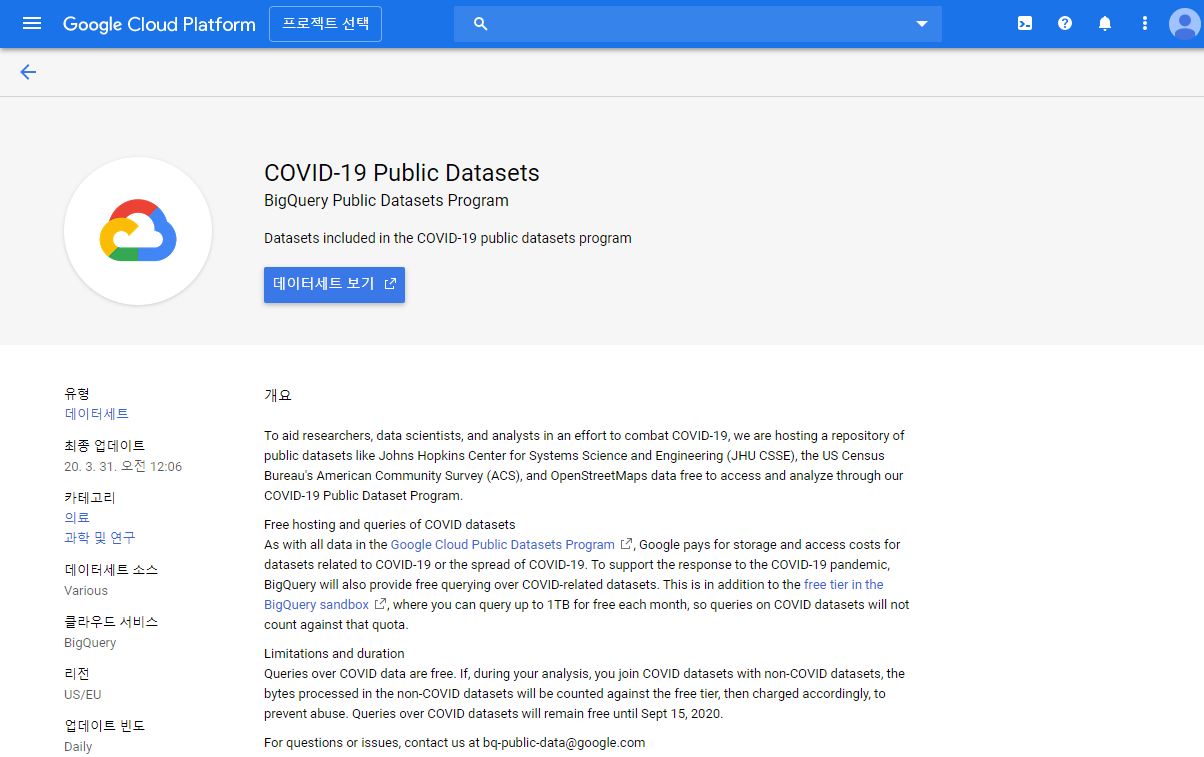Image resolution: width=1204 pixels, height=757 pixels.
Task: Activate the Cloud Shell terminal
Action: tap(1024, 23)
